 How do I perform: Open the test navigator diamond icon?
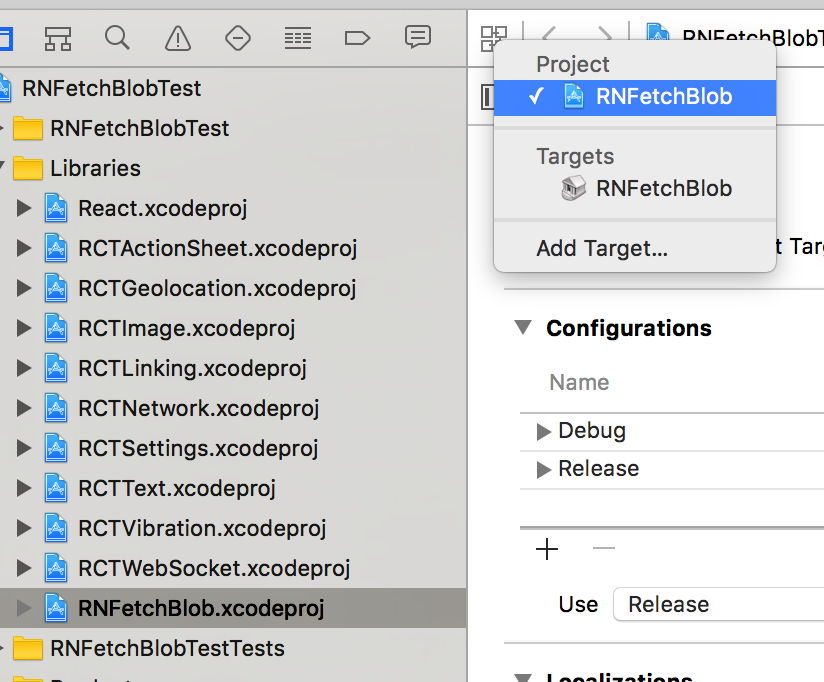coord(238,38)
